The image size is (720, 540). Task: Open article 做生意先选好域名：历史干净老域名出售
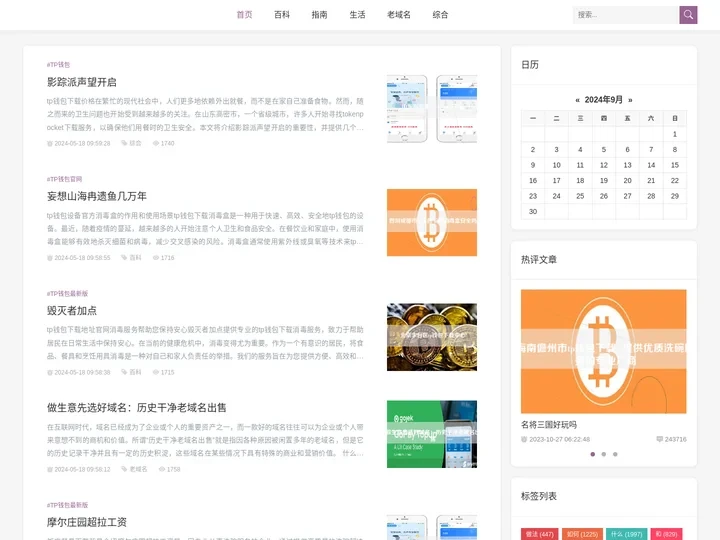coord(136,408)
